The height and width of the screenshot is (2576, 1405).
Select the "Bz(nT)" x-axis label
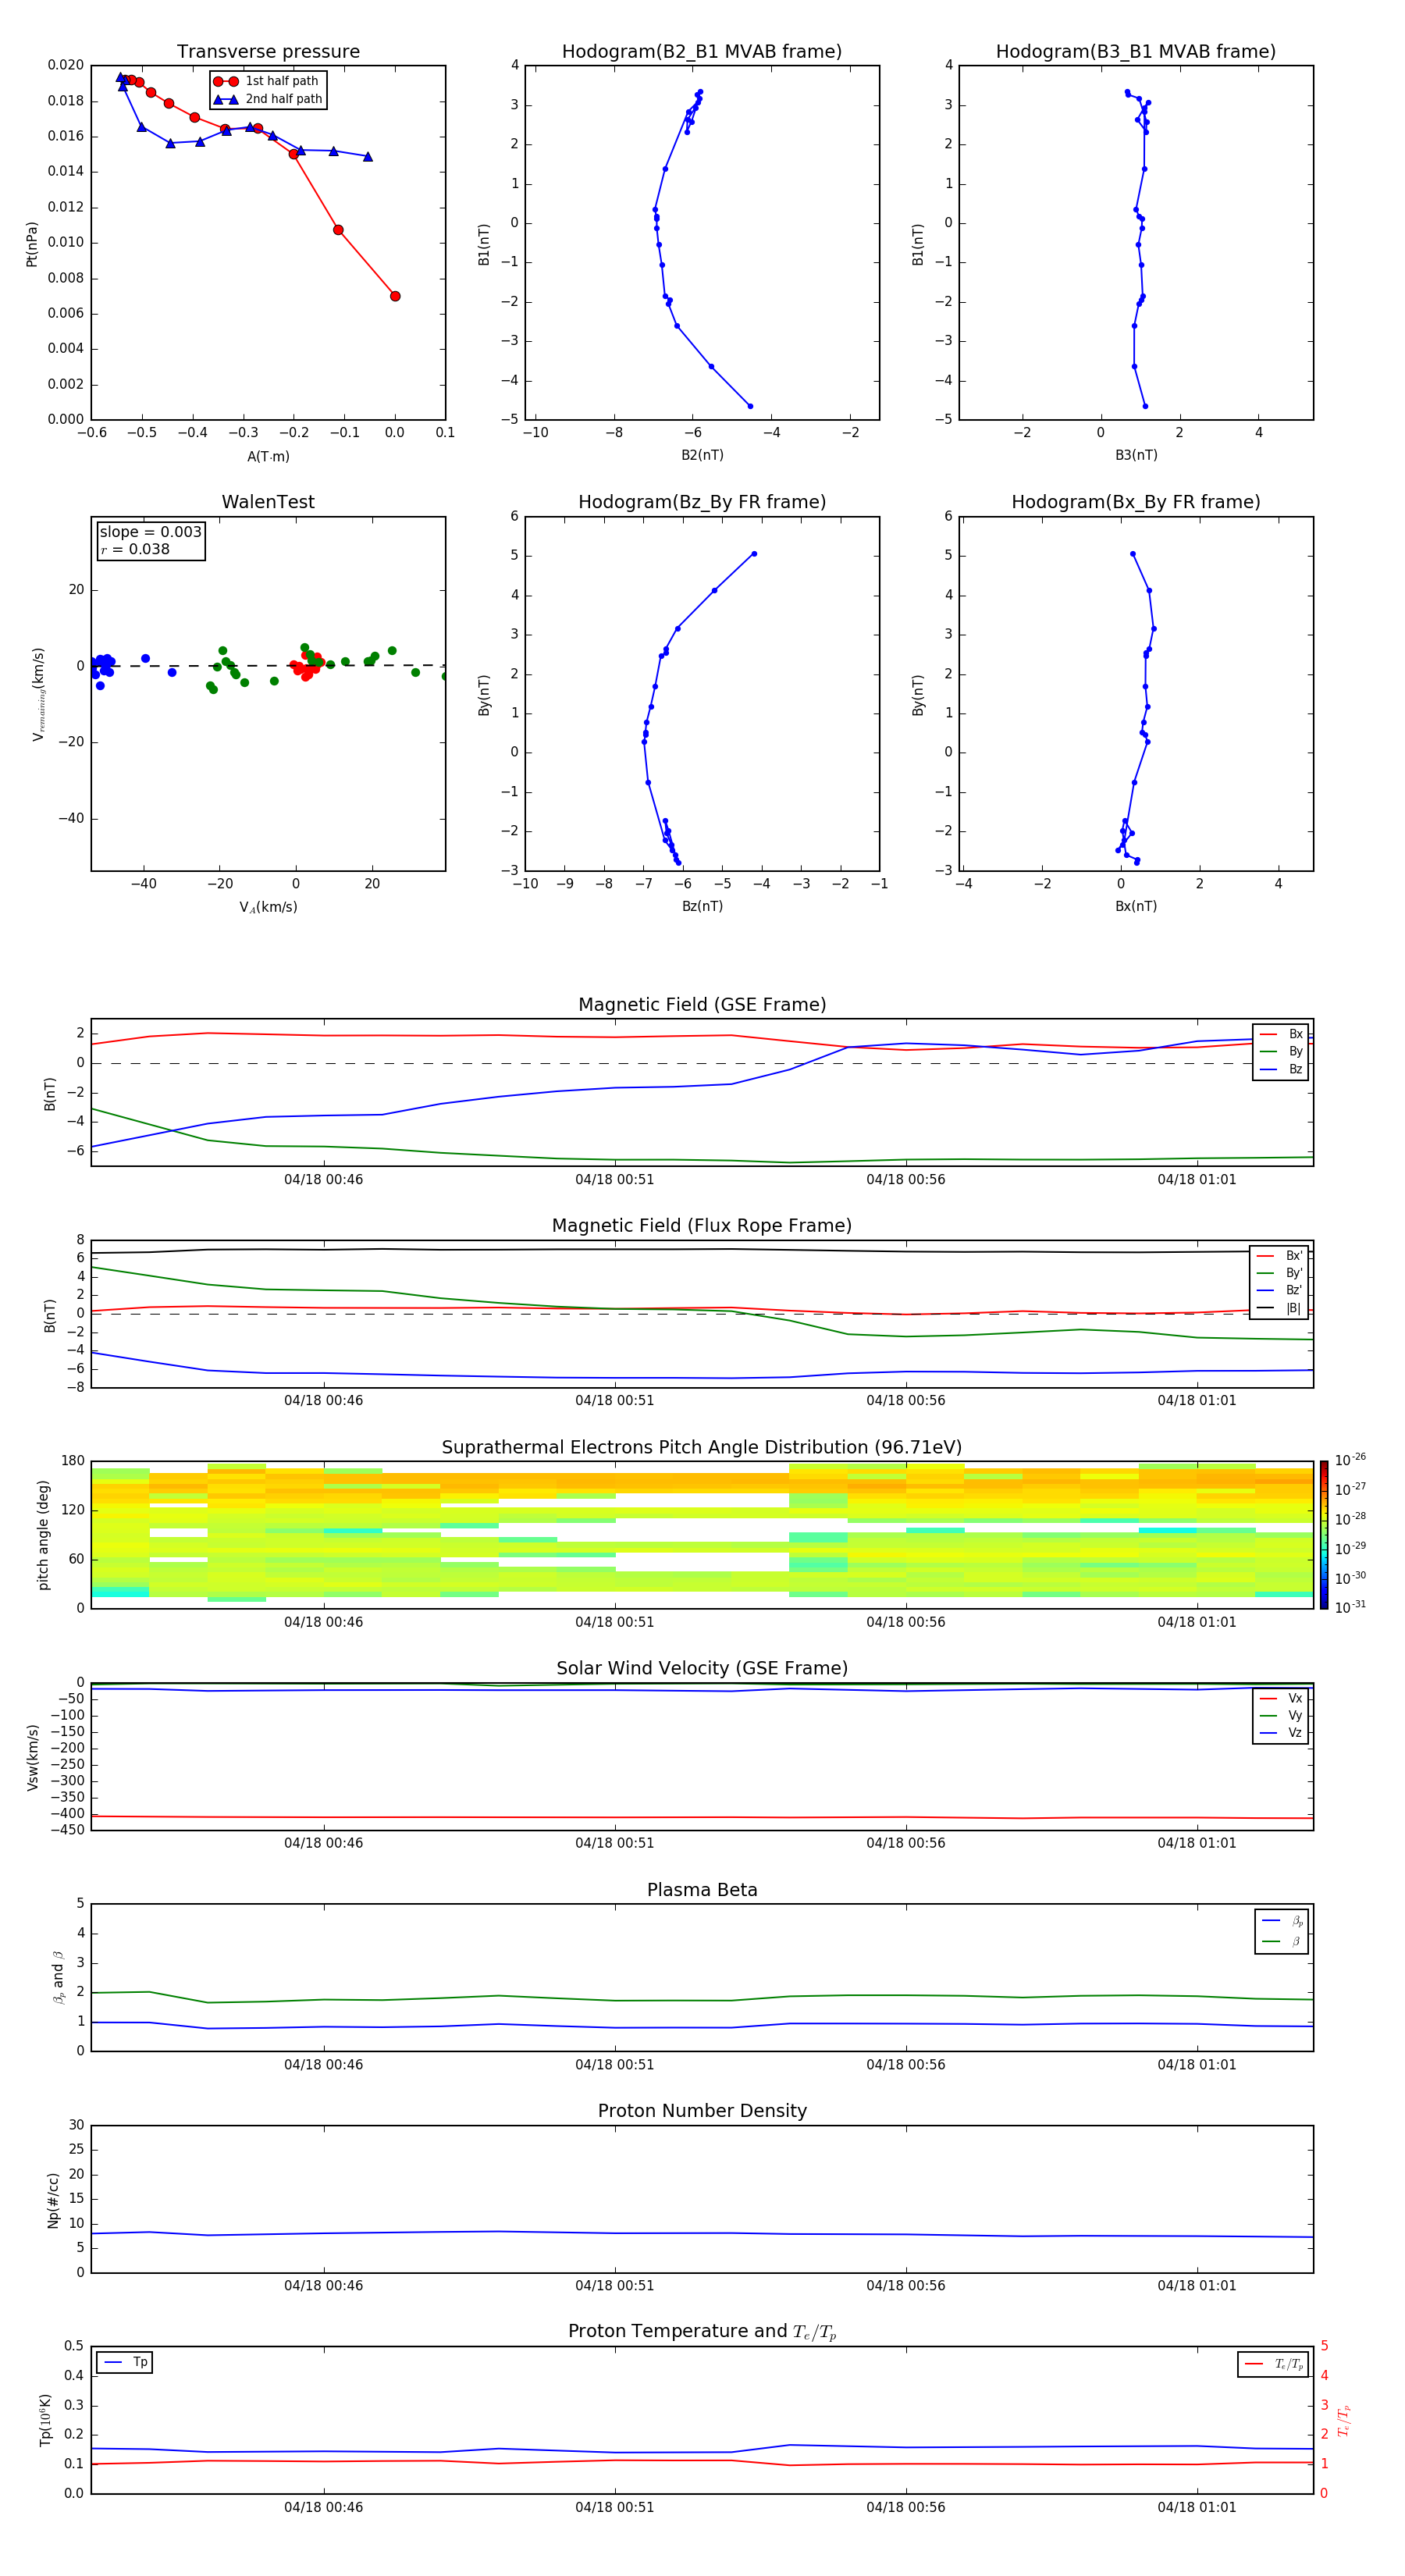click(x=702, y=906)
